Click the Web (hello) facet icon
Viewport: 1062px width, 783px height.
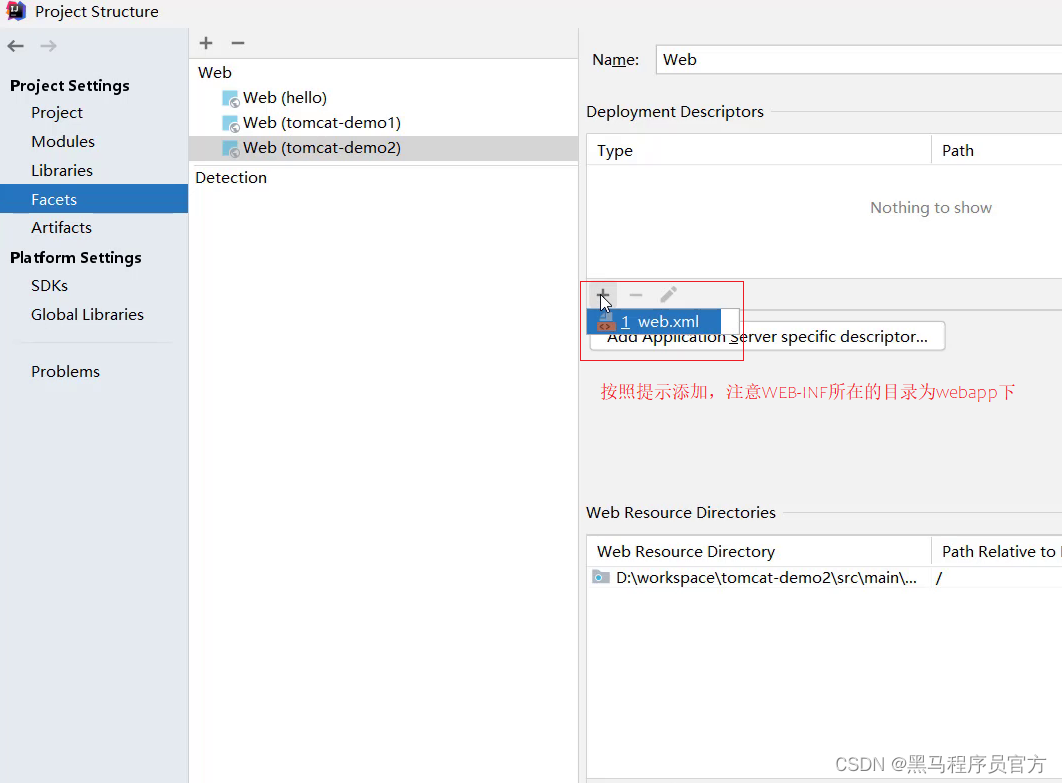coord(231,98)
